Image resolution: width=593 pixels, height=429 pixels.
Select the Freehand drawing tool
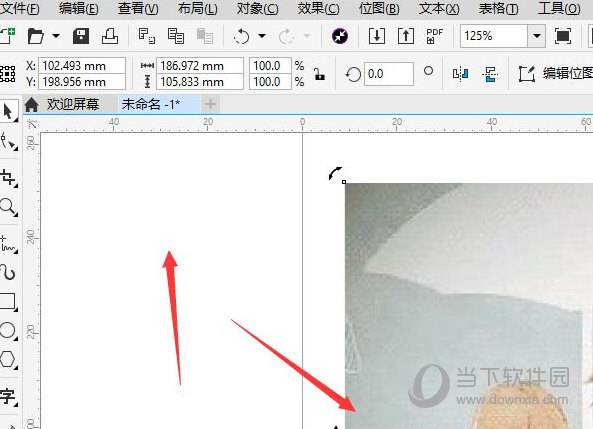click(8, 244)
